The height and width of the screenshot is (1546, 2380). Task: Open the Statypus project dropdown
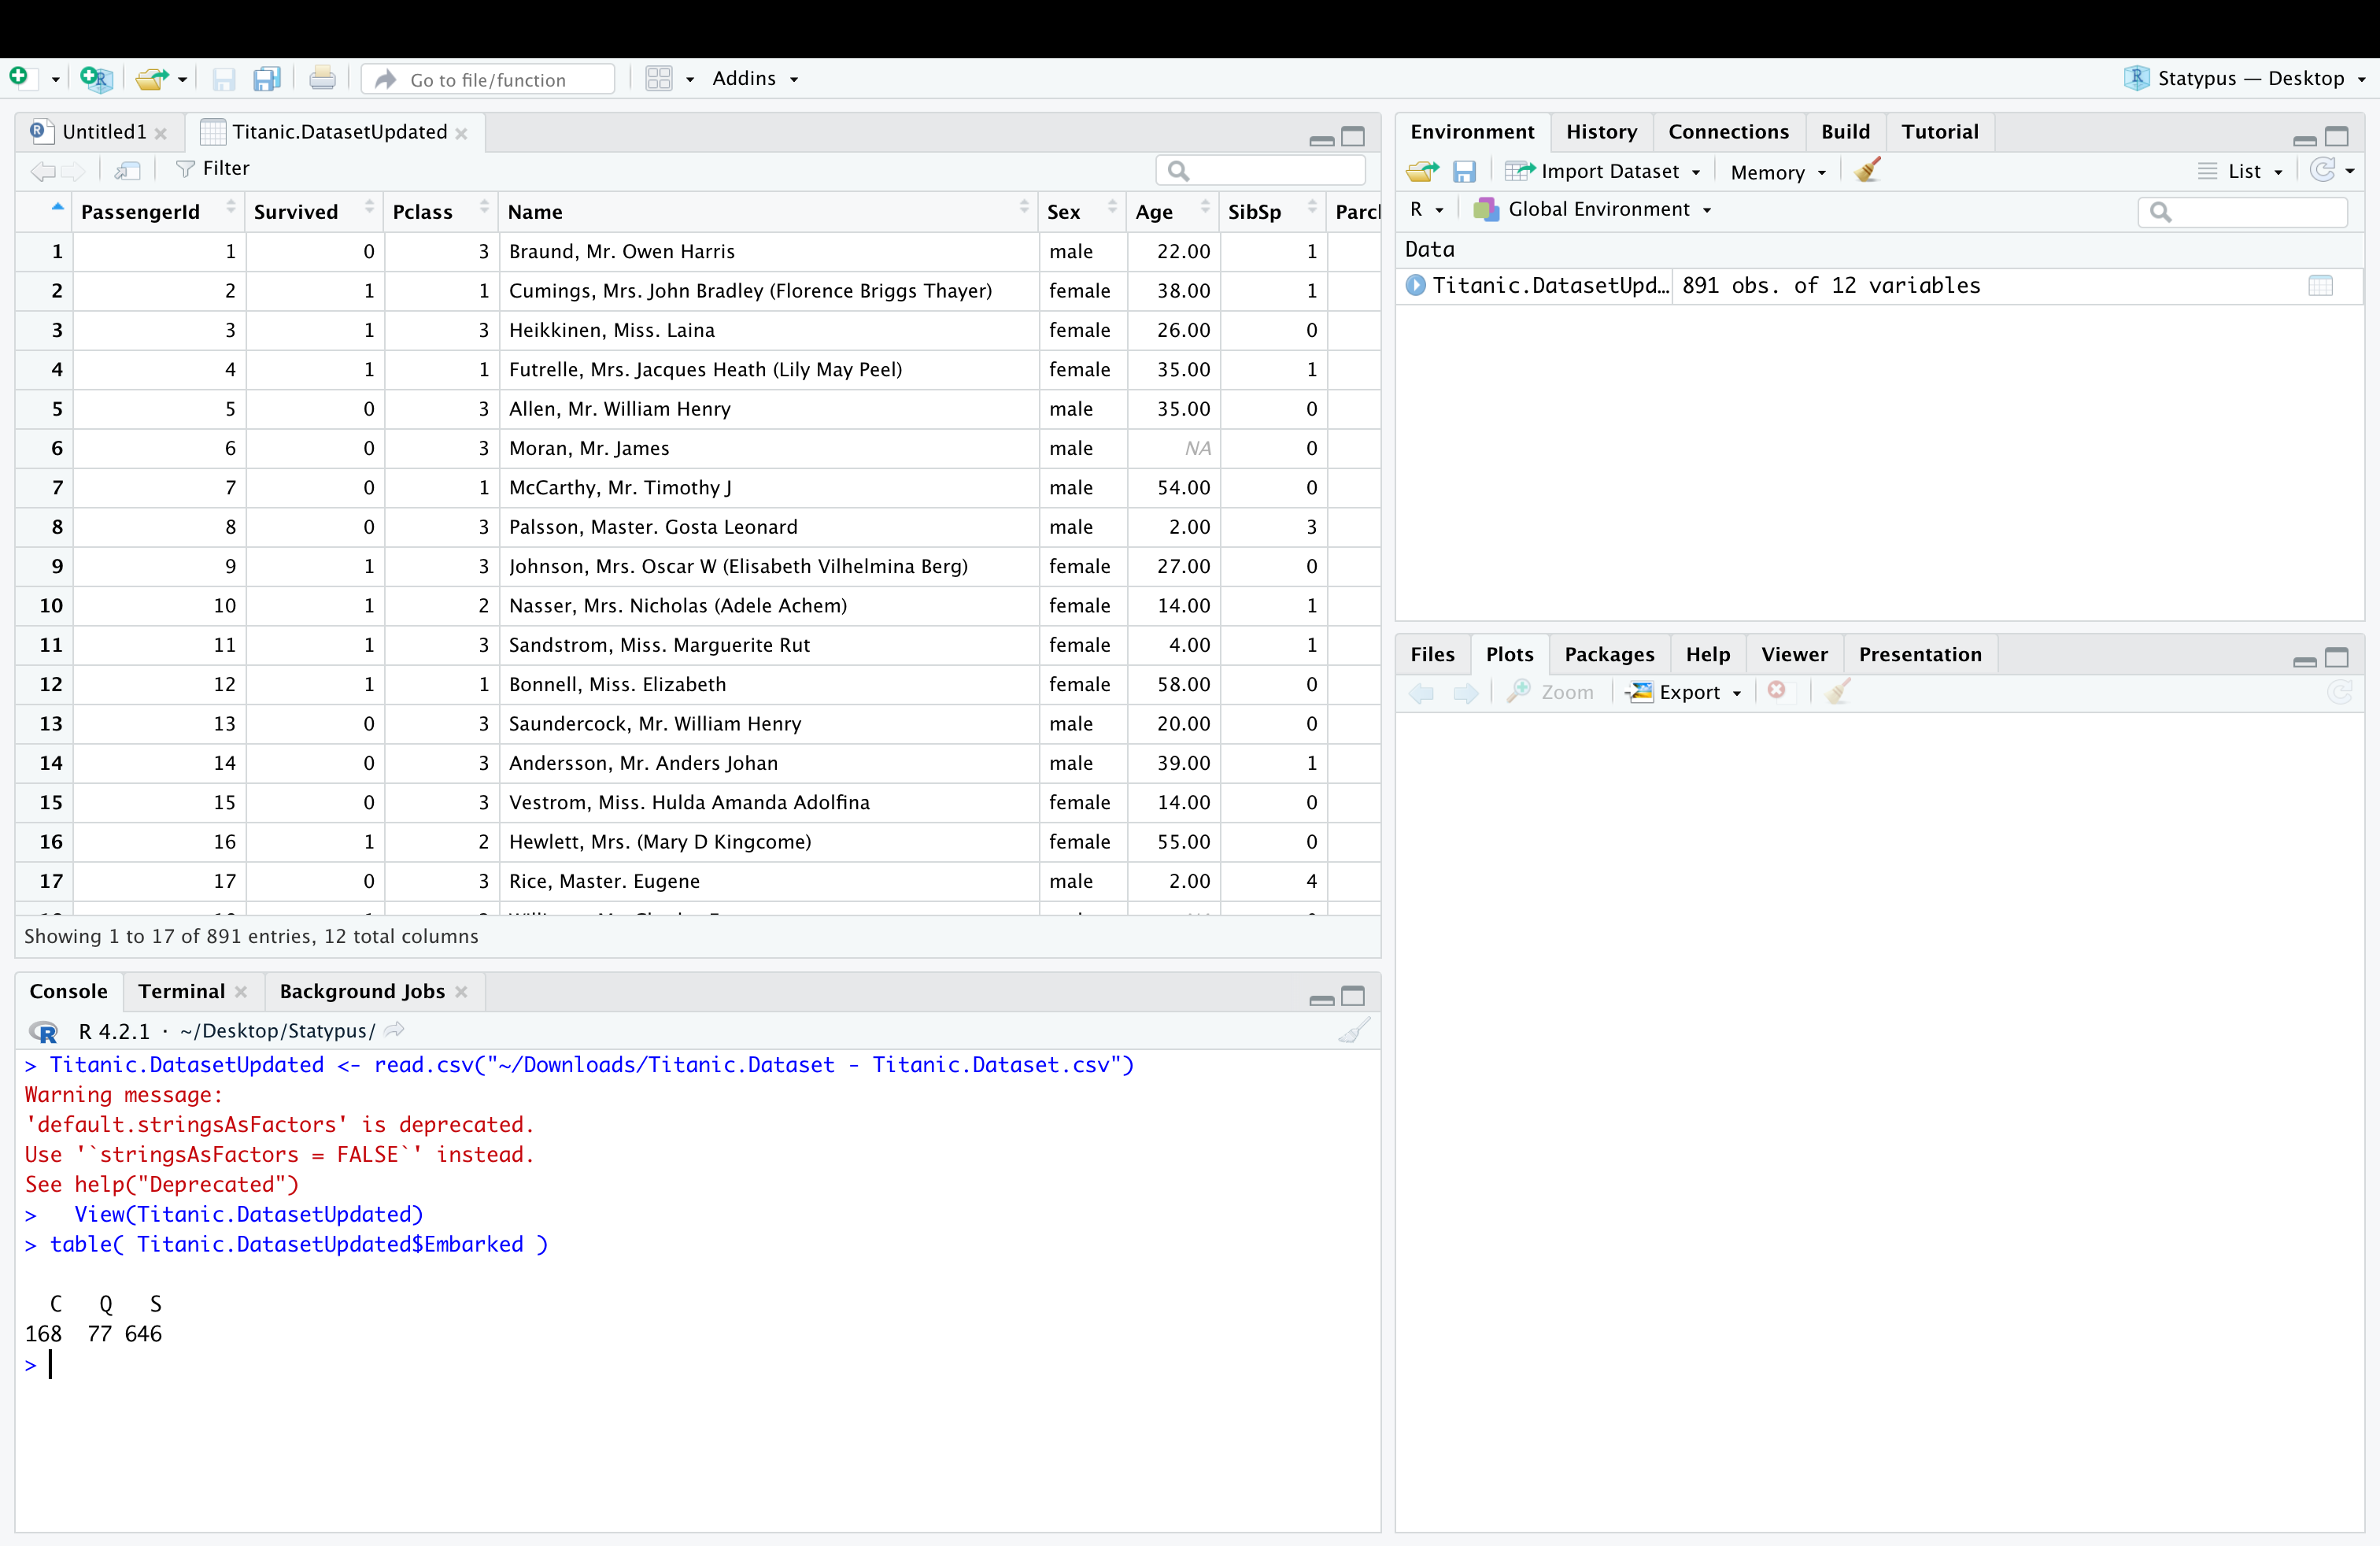click(x=2245, y=79)
